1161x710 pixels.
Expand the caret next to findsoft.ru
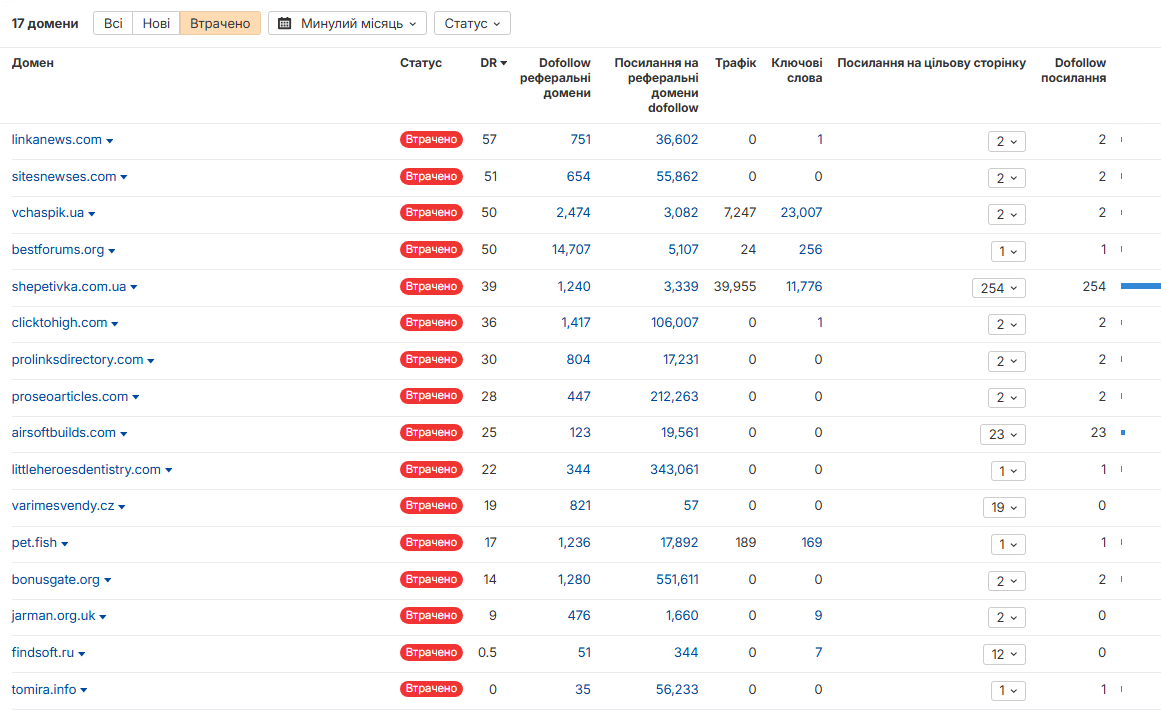coord(81,654)
